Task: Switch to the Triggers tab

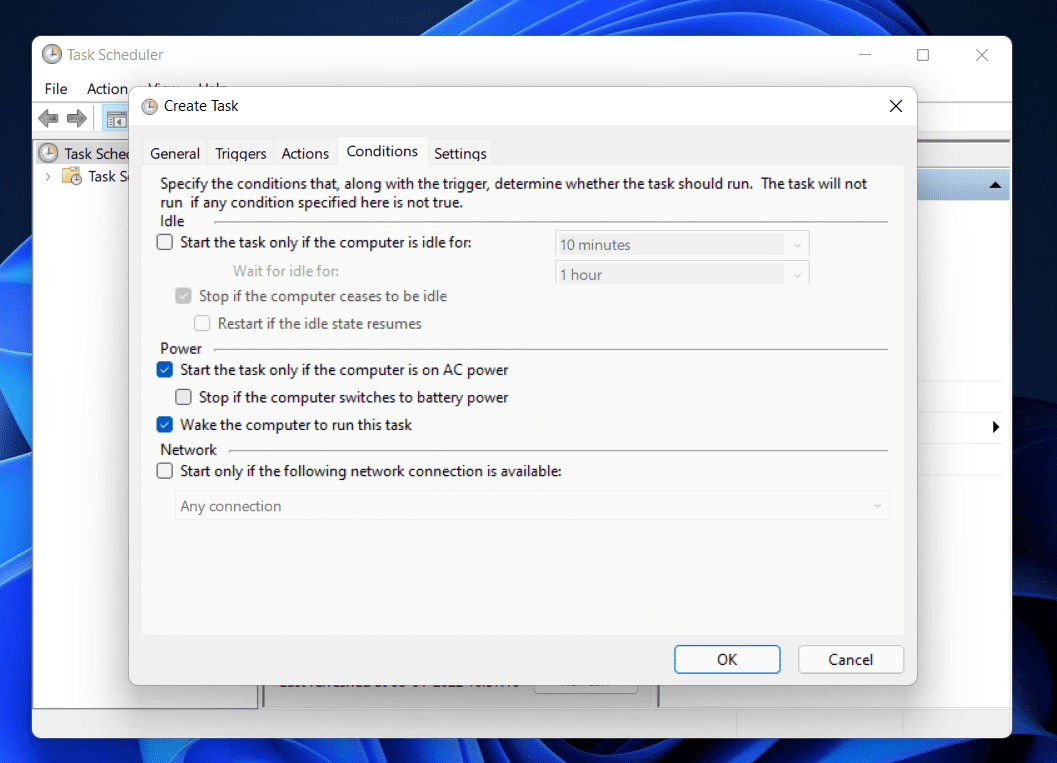Action: 241,154
